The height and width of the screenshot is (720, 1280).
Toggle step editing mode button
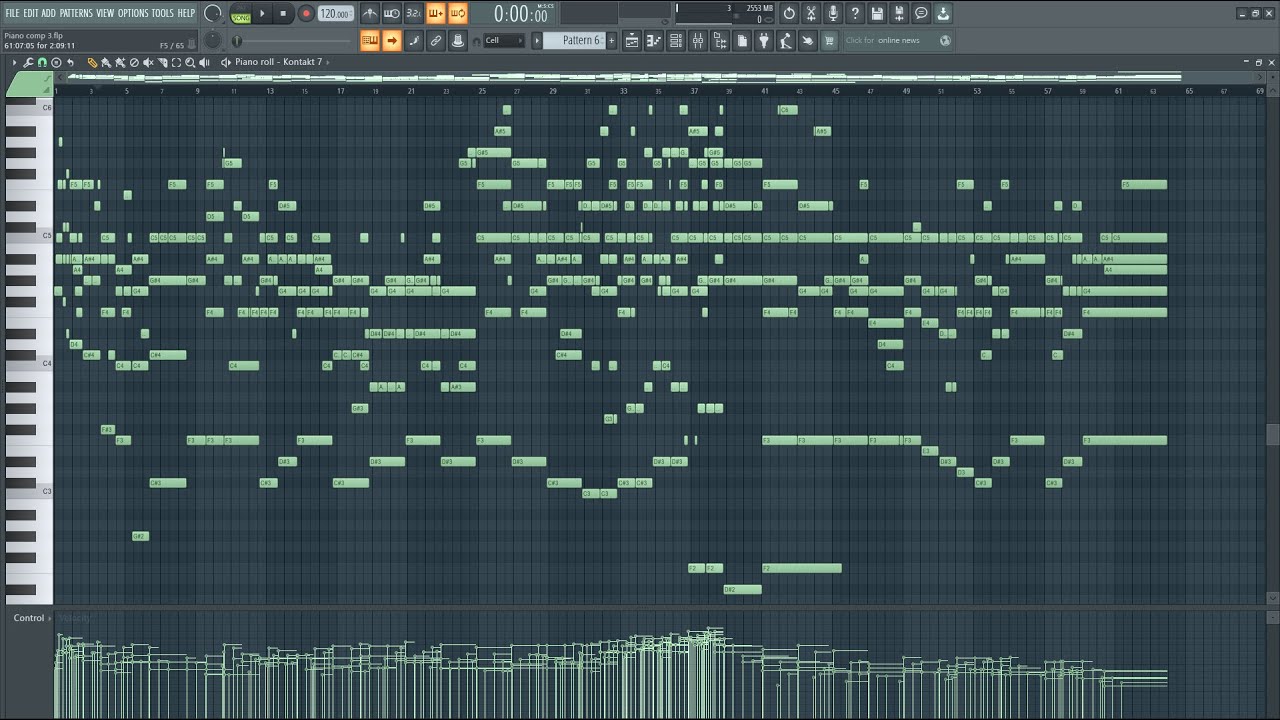tap(414, 41)
